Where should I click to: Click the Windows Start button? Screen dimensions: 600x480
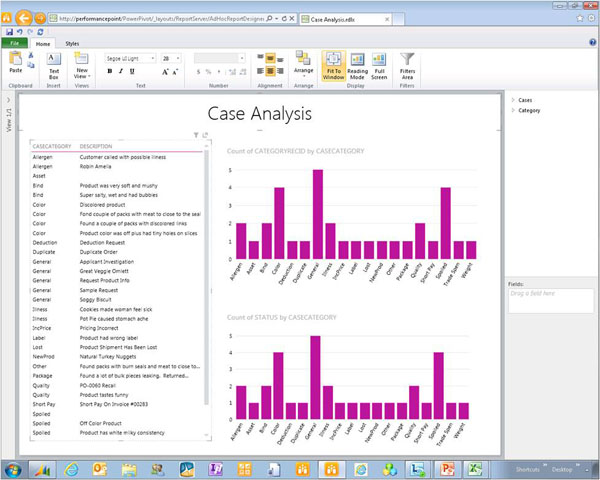[15, 468]
